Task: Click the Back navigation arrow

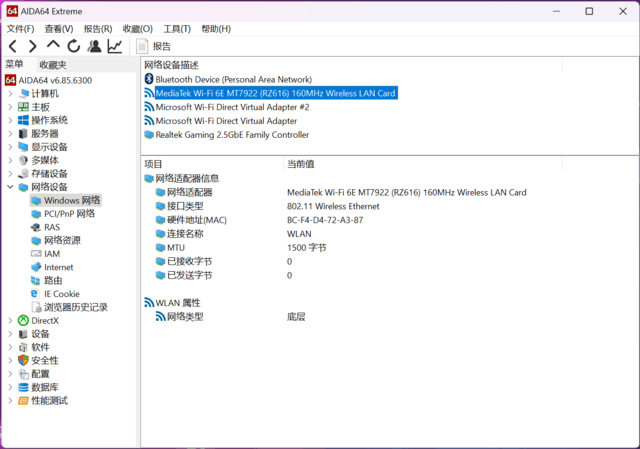Action: pyautogui.click(x=13, y=46)
